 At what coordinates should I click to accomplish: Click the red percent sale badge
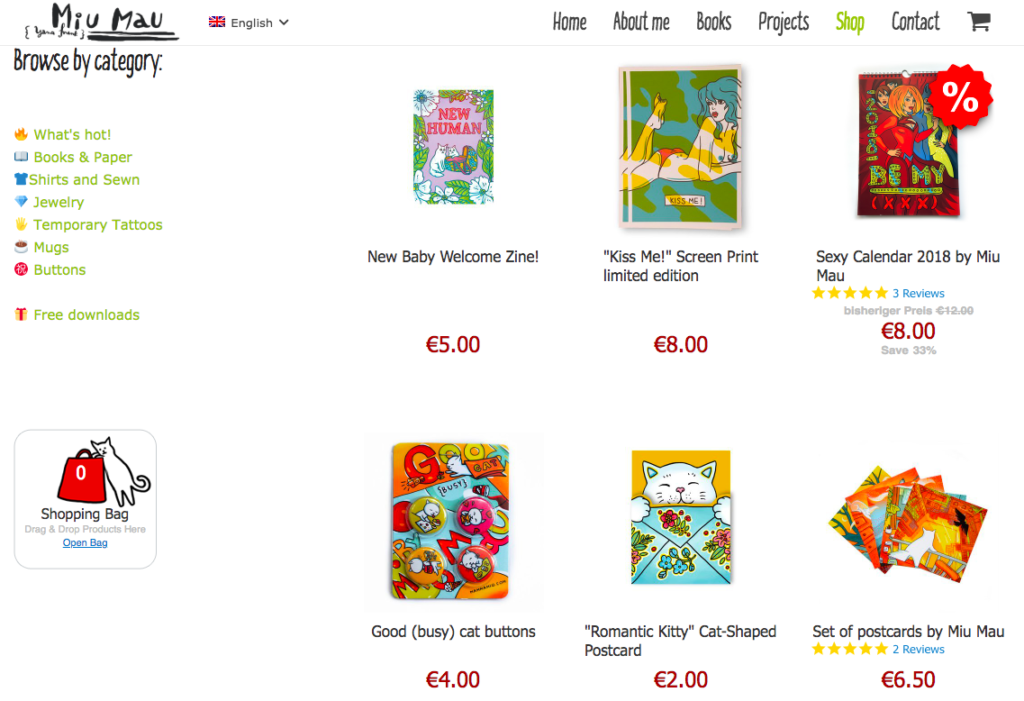[960, 97]
